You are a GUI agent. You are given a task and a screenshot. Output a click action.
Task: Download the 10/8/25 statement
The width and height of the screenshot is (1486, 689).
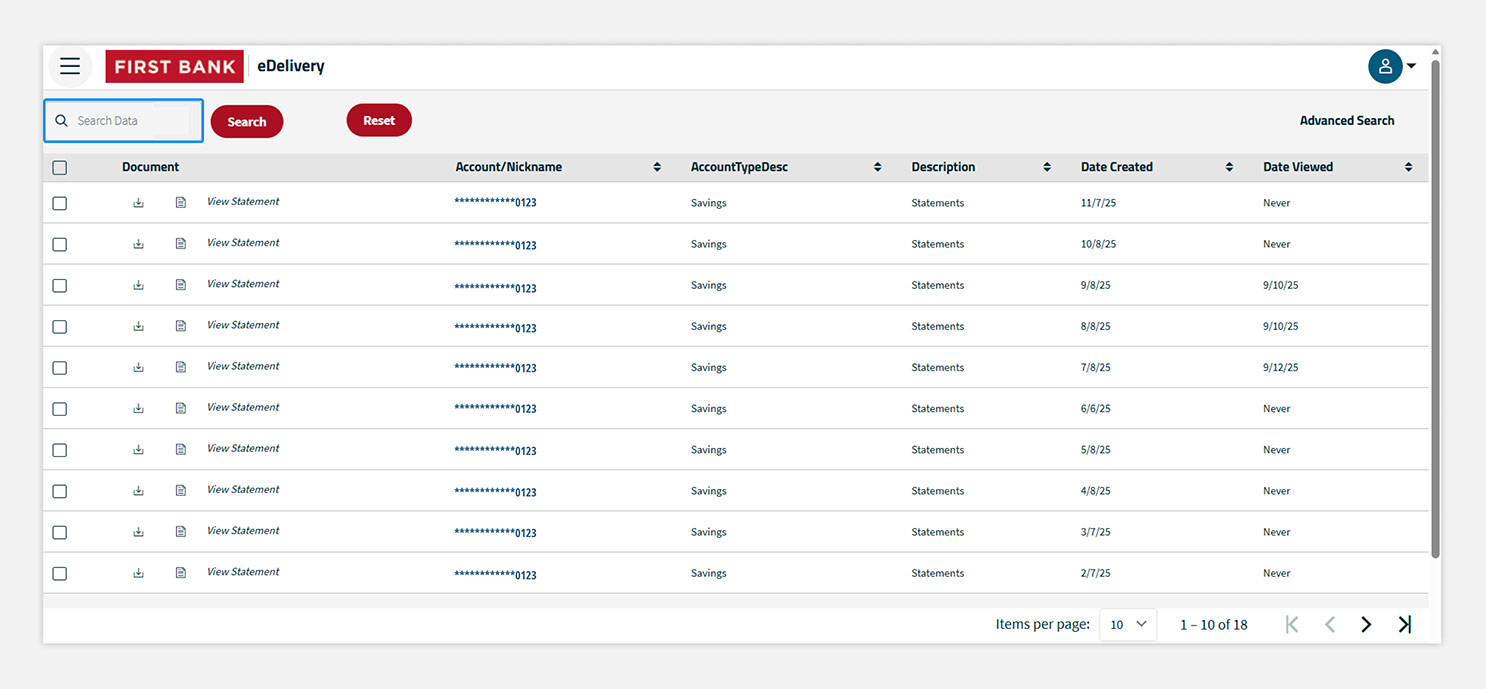139,244
